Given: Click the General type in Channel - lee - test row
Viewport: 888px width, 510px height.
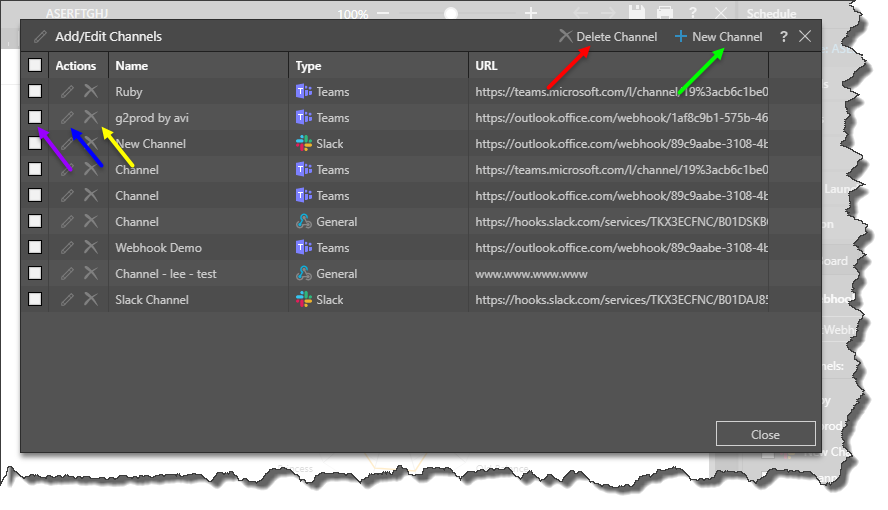Looking at the screenshot, I should click(x=336, y=274).
